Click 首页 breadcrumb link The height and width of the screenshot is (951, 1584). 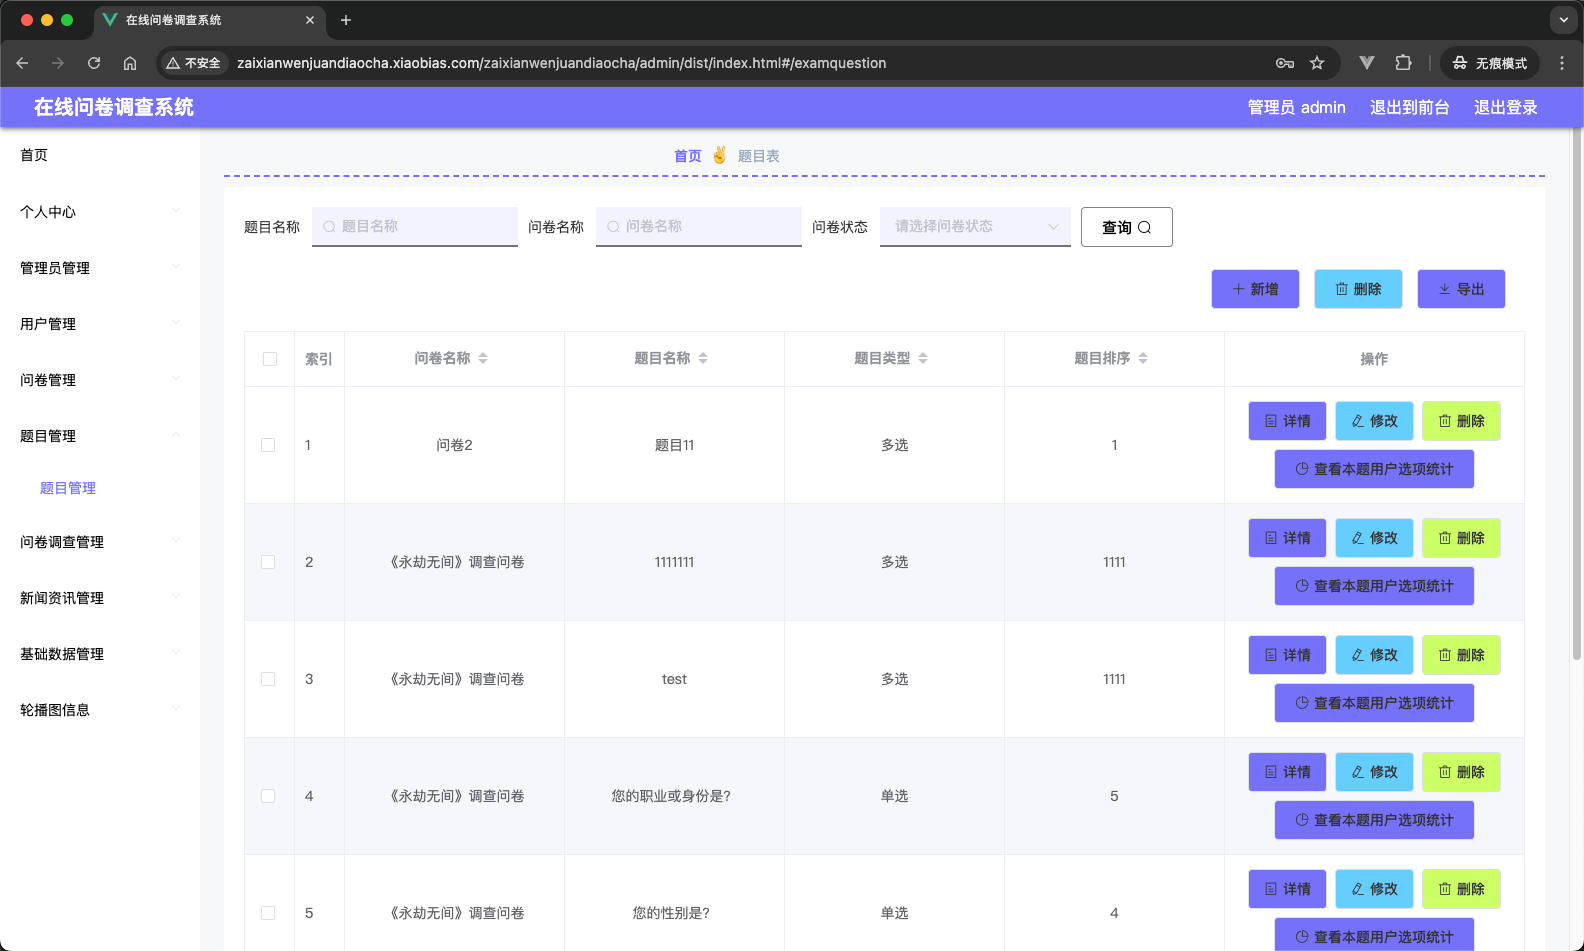pyautogui.click(x=688, y=156)
